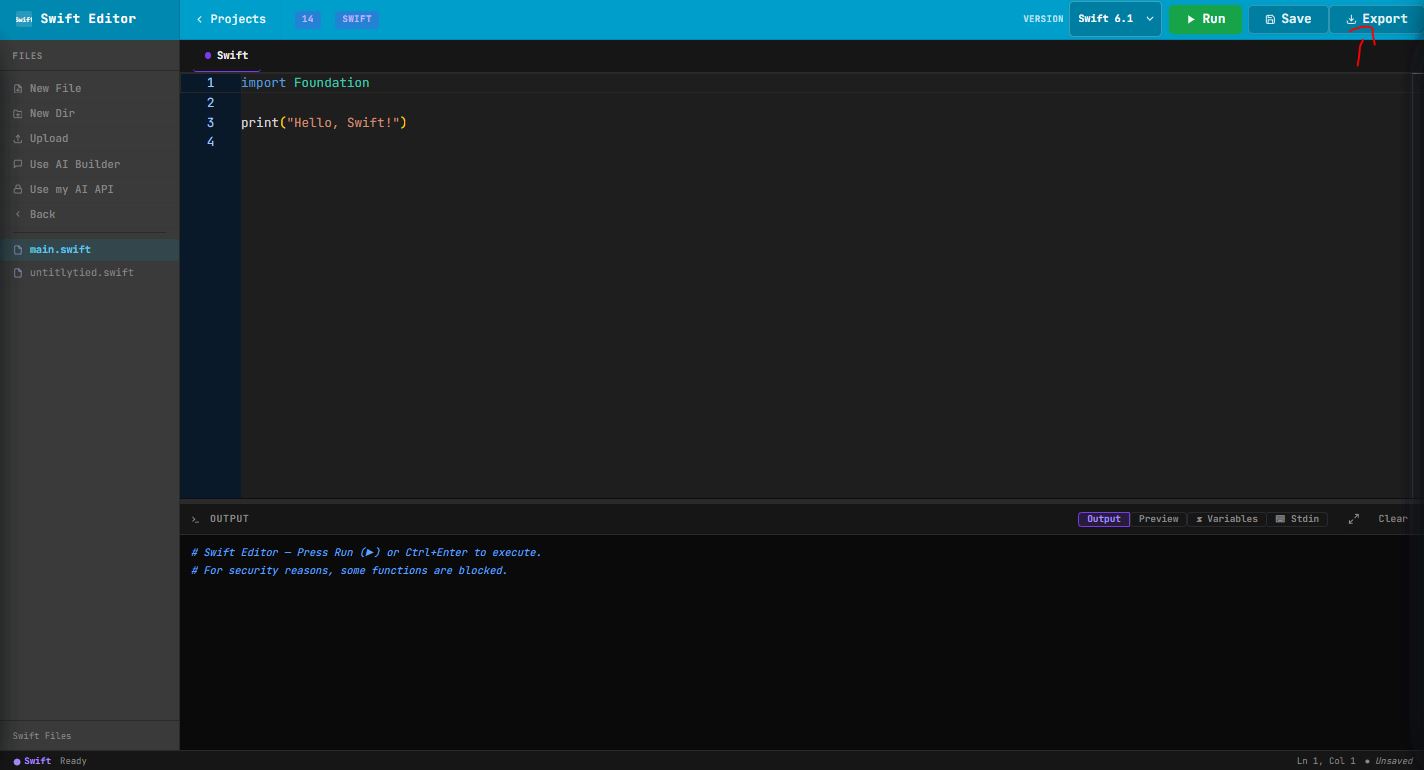Switch to the Output tab
1424x770 pixels.
1104,519
